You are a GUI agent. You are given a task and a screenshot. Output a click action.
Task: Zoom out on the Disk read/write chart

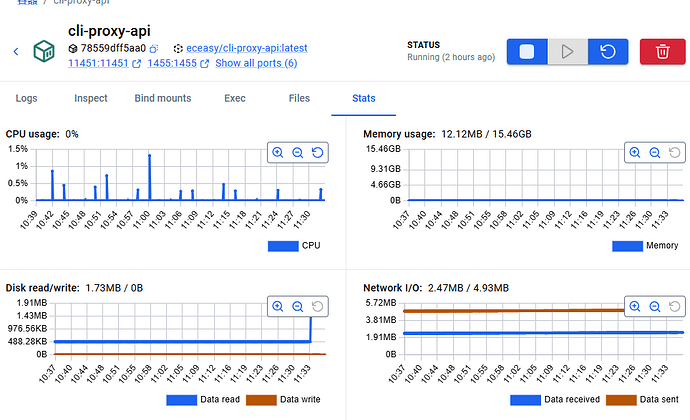click(297, 306)
